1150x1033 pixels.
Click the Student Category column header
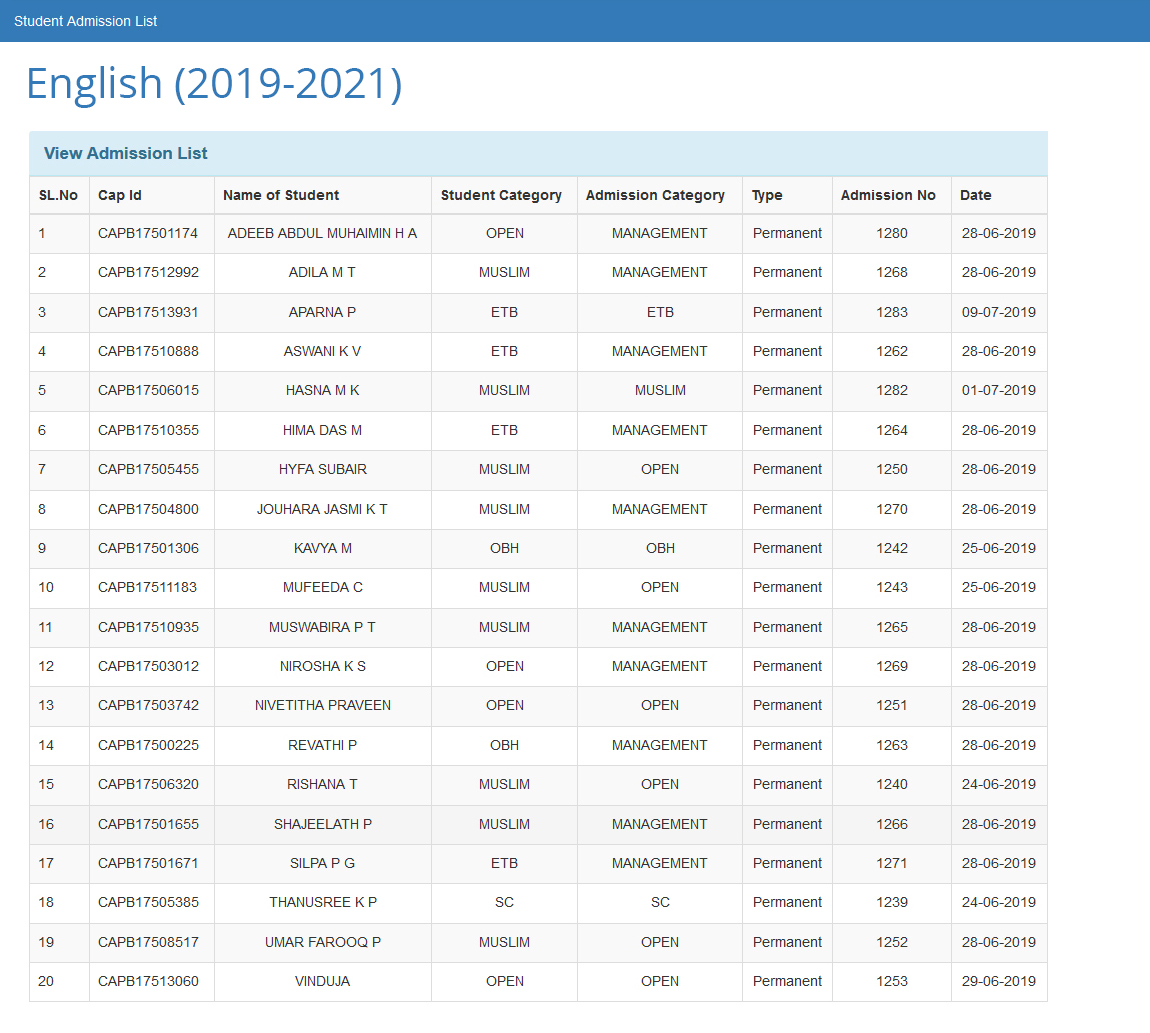coord(501,195)
